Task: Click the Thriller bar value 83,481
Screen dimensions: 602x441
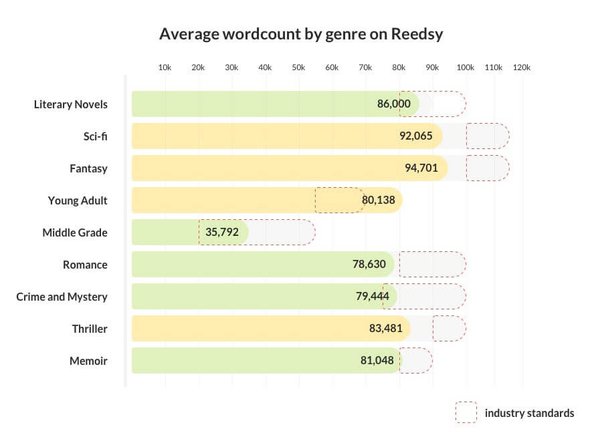Action: [x=386, y=328]
